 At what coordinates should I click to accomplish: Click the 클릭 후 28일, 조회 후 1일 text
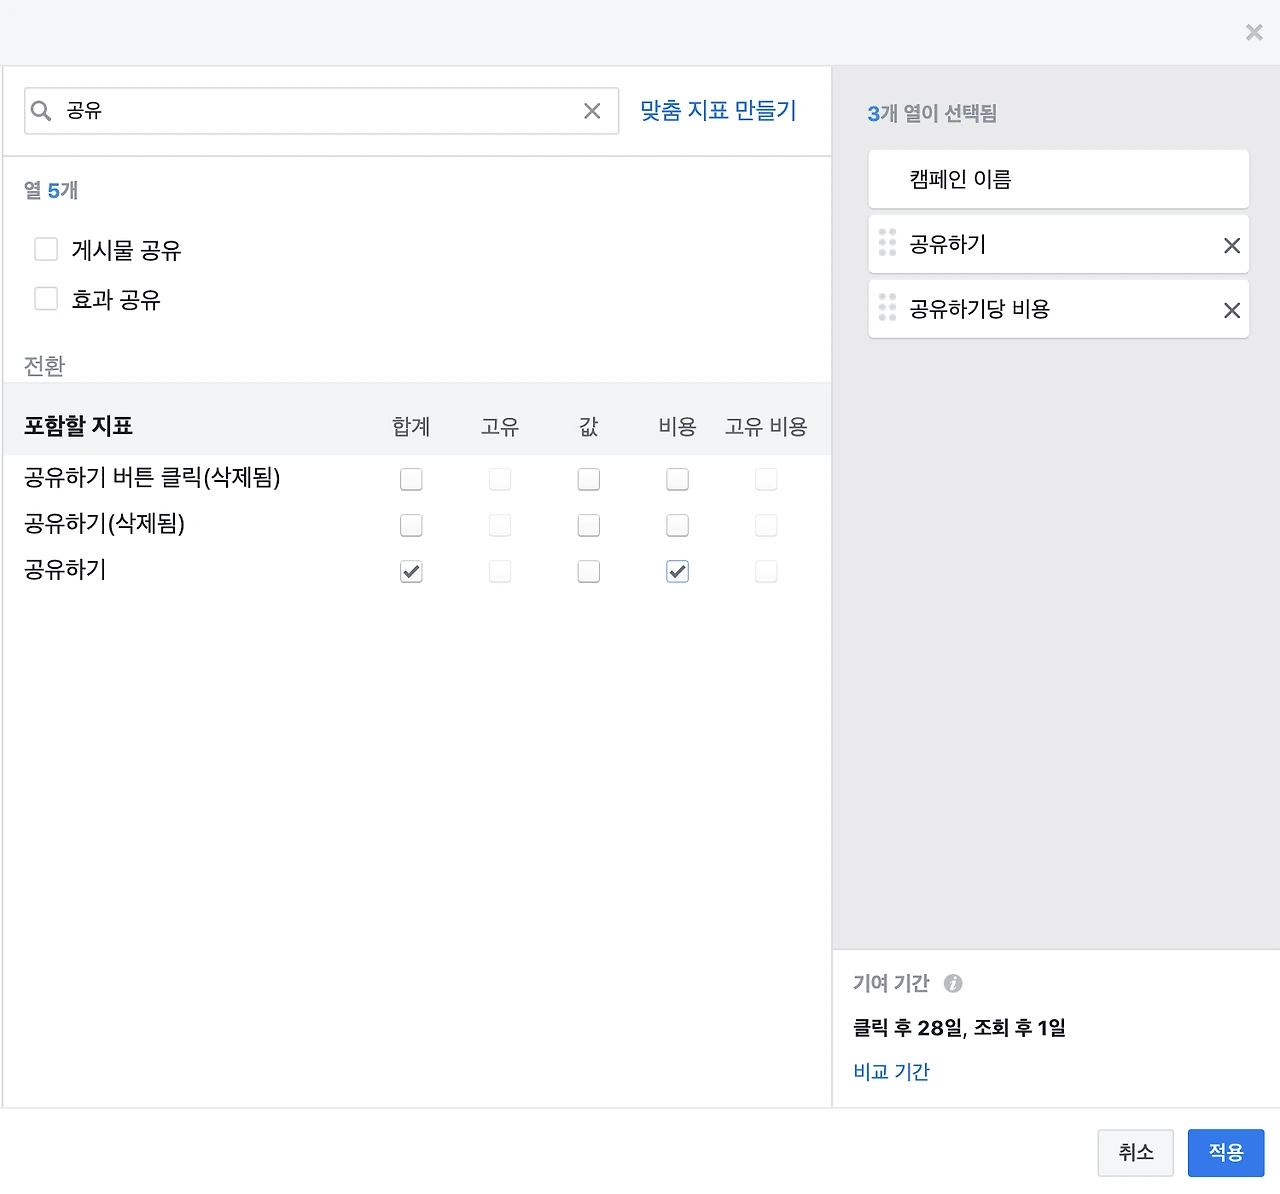(x=959, y=1028)
